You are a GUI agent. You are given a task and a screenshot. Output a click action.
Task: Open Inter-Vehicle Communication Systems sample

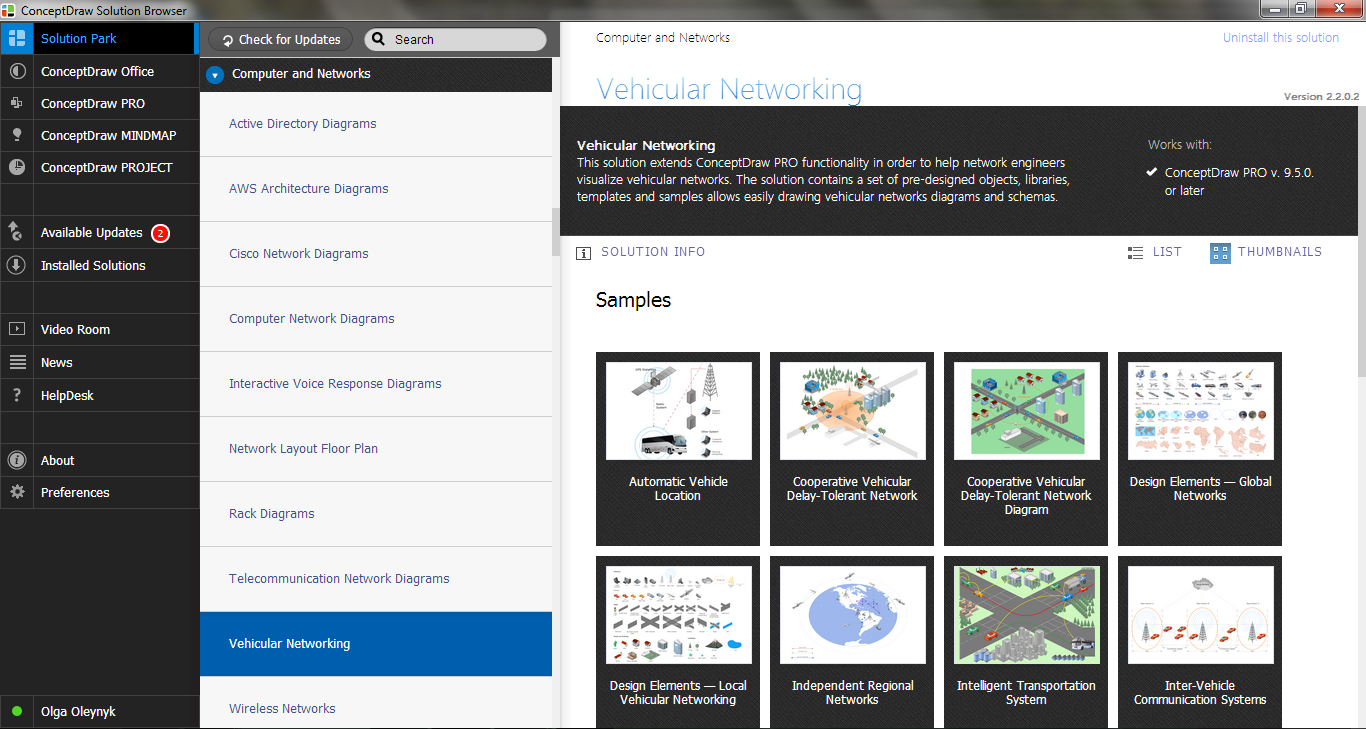pos(1200,642)
